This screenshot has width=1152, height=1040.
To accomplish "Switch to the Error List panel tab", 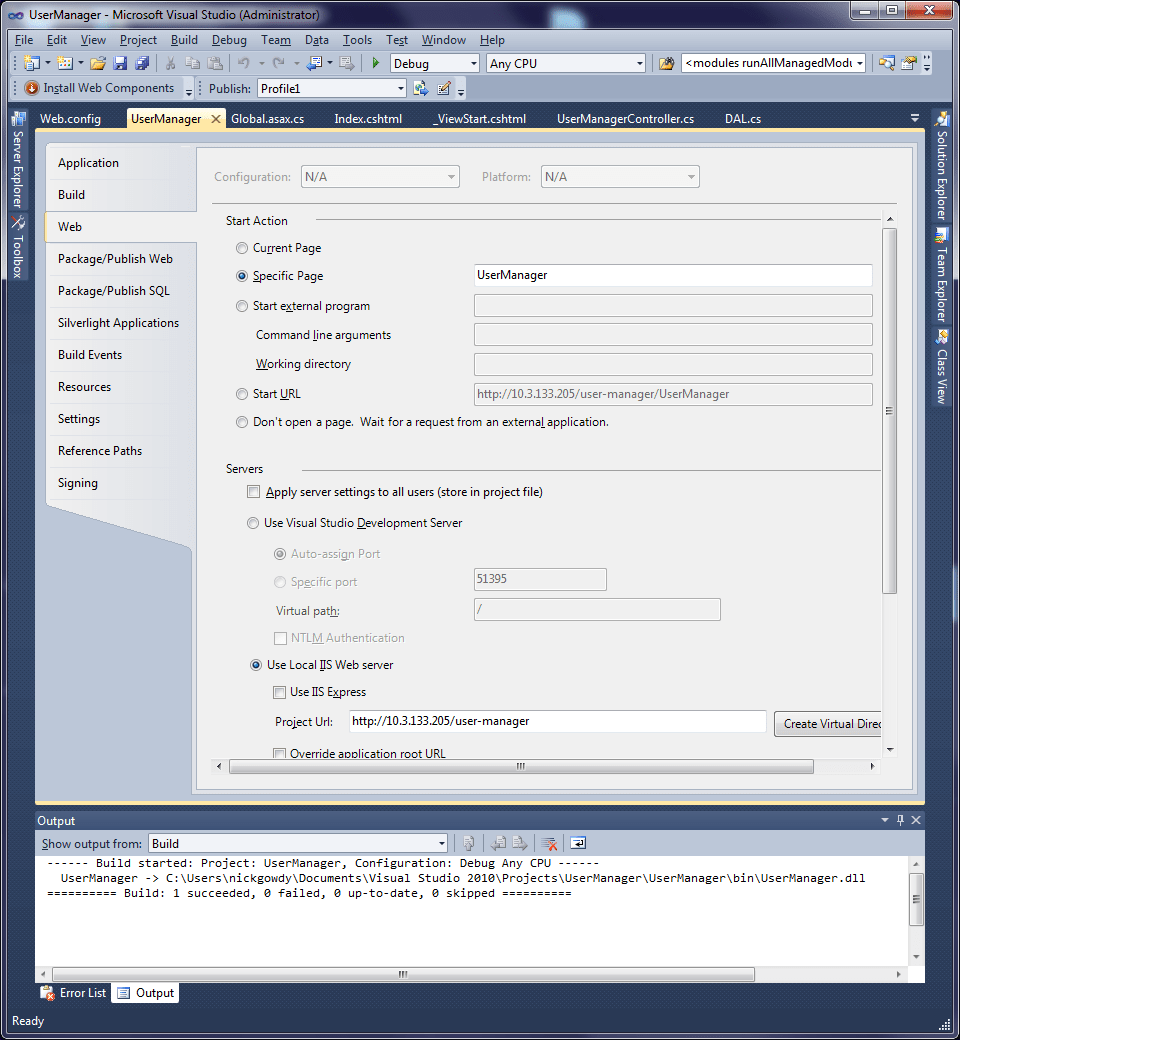I will coord(74,994).
